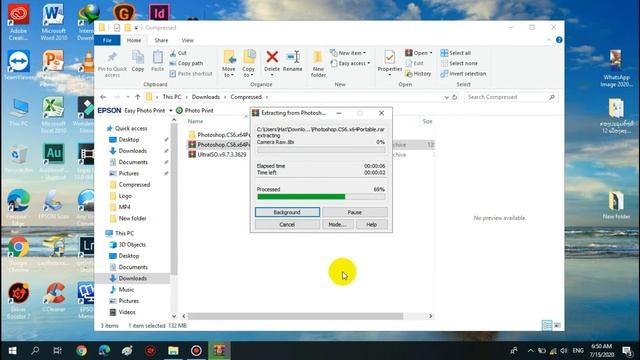Open the Copy to menu

pyautogui.click(x=249, y=63)
